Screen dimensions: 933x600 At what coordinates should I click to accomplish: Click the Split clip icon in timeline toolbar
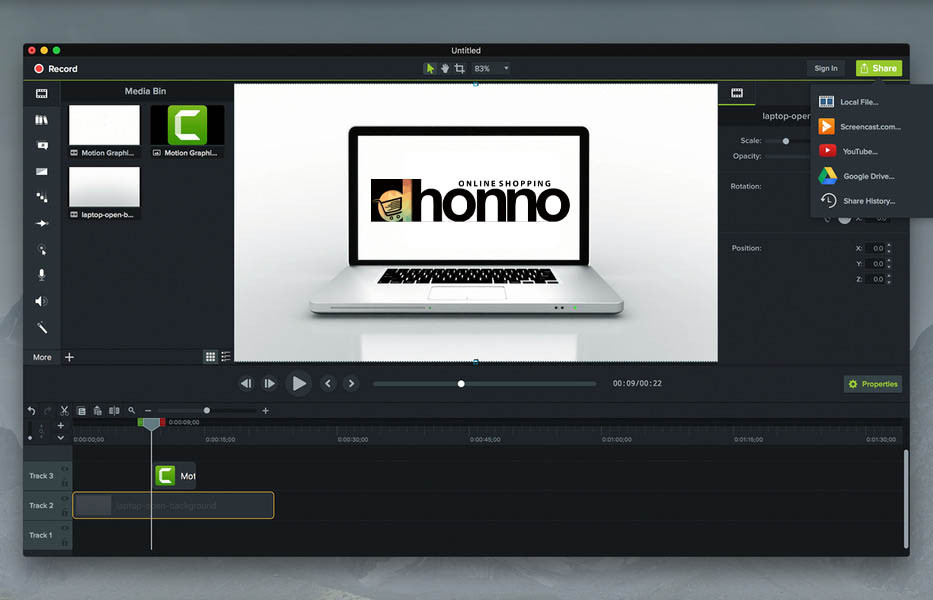[114, 411]
